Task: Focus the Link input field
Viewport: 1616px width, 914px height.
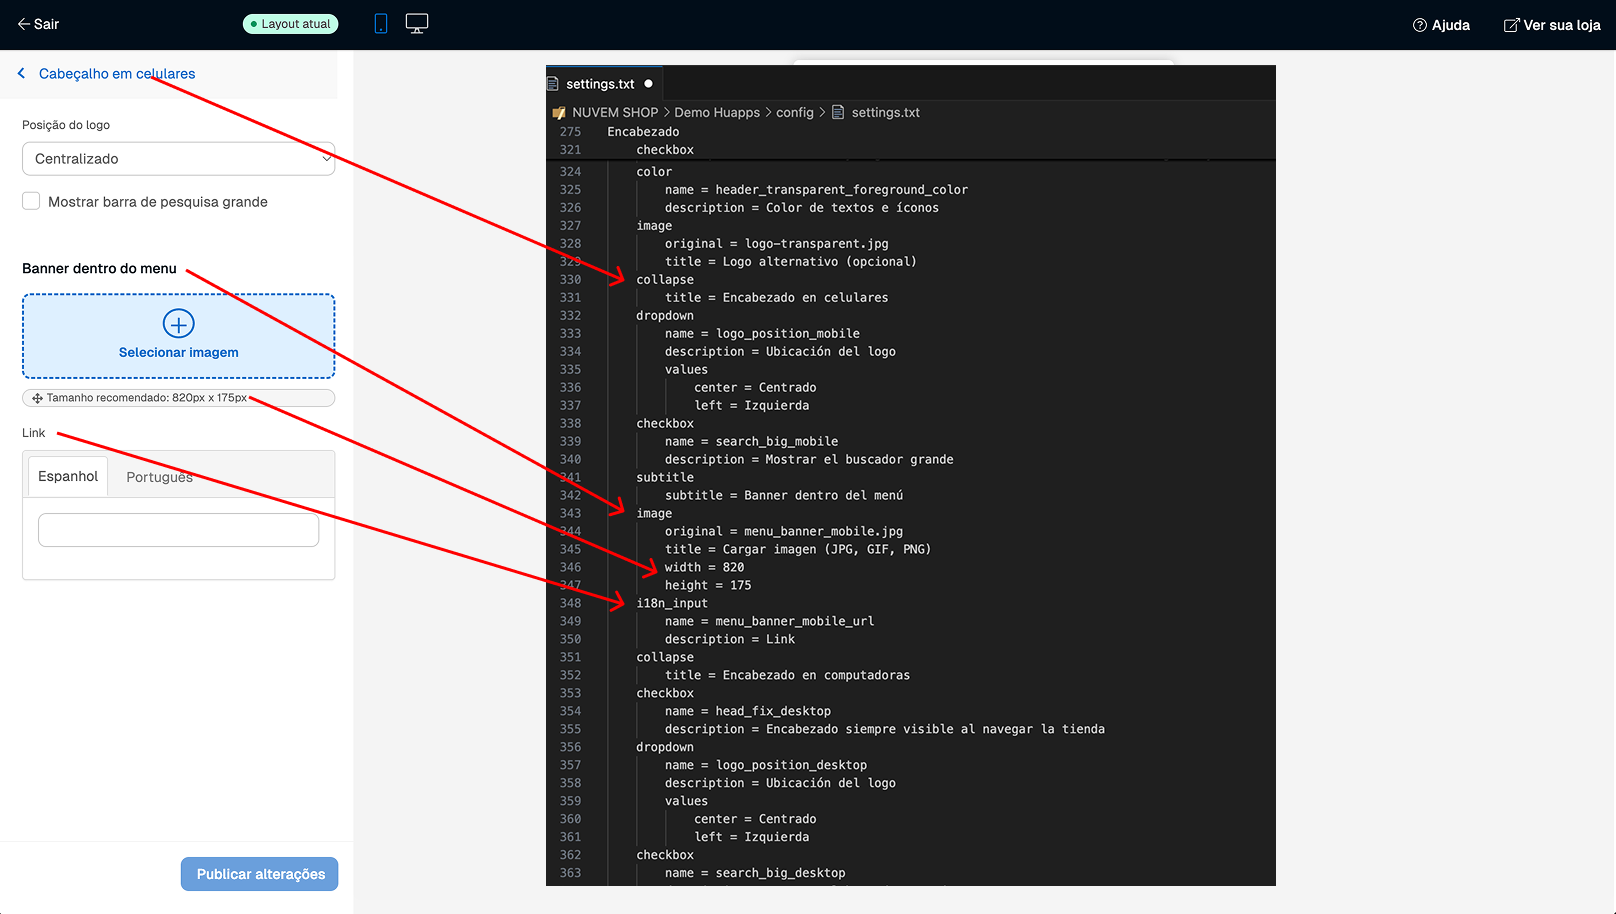Action: [178, 530]
